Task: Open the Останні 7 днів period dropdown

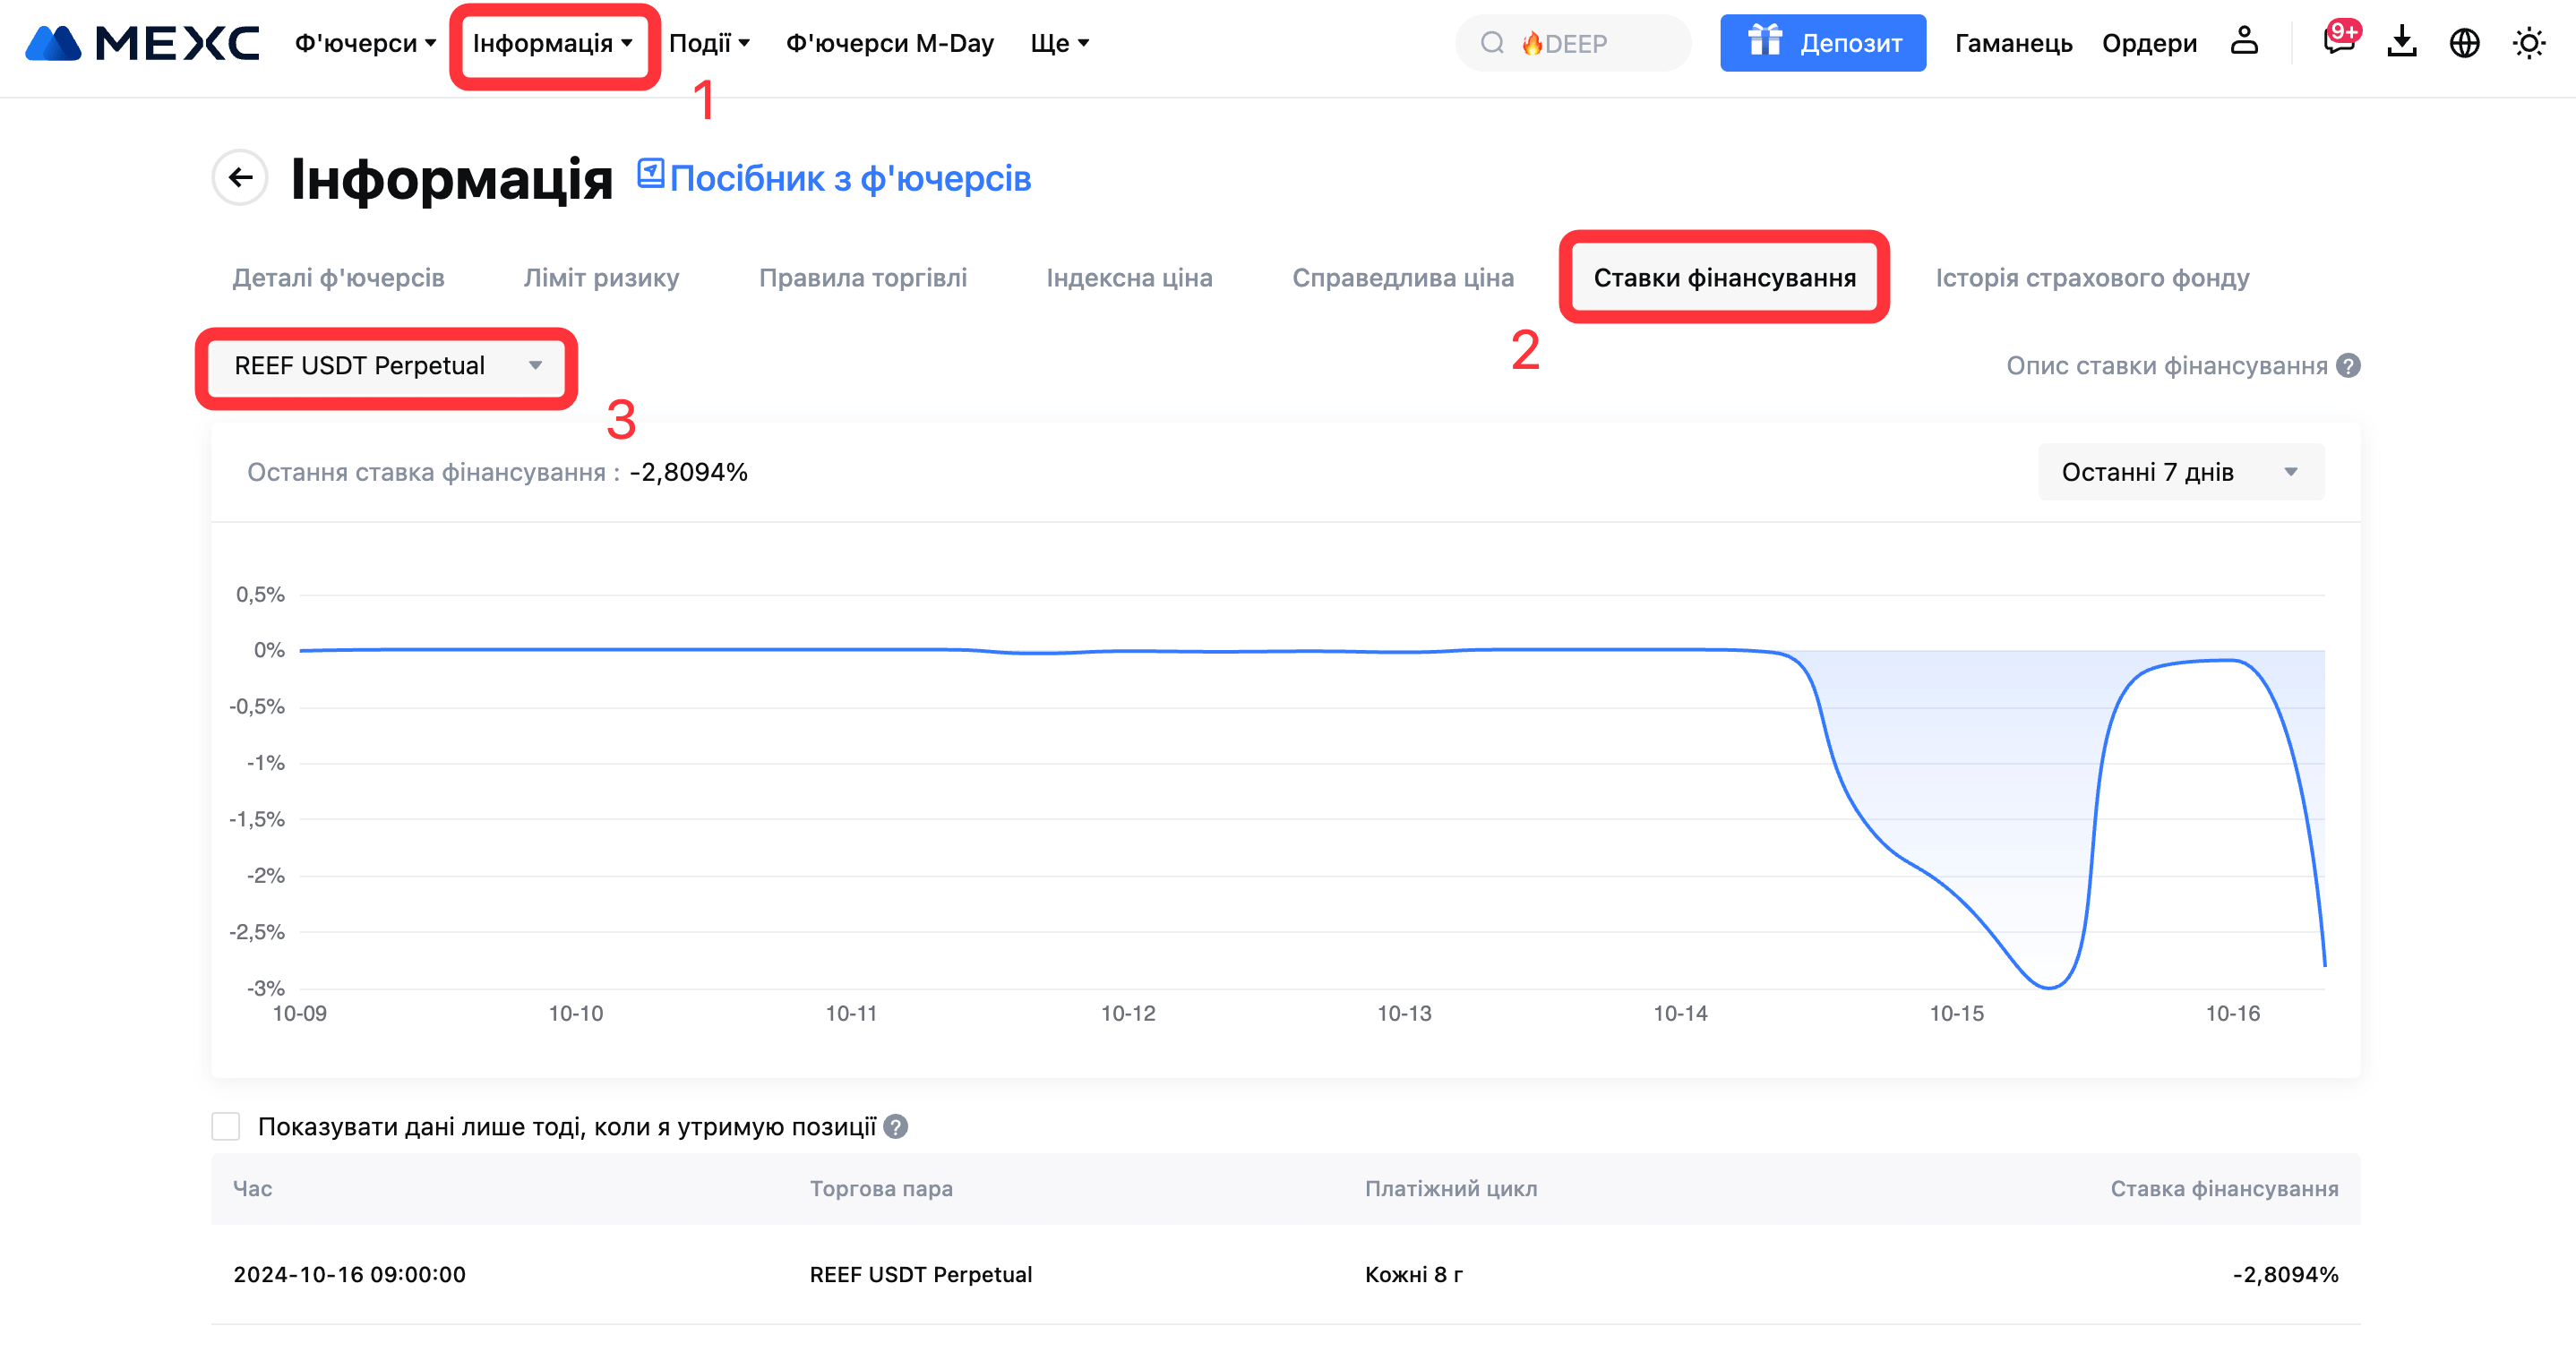Action: 2180,472
